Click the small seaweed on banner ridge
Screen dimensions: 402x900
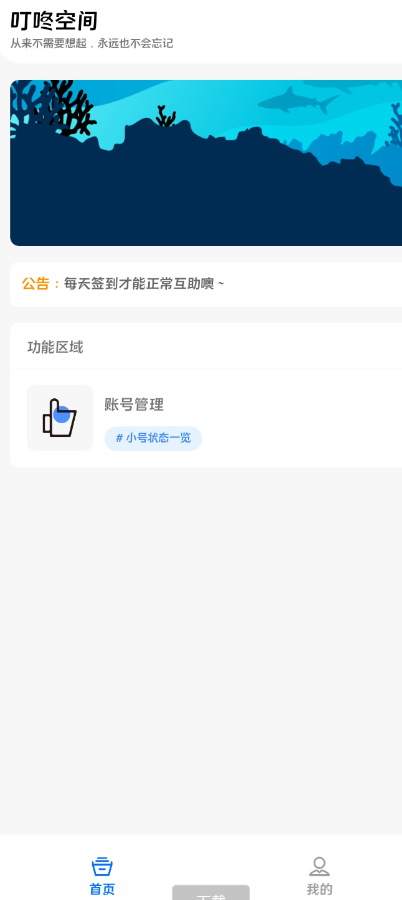pyautogui.click(x=166, y=116)
